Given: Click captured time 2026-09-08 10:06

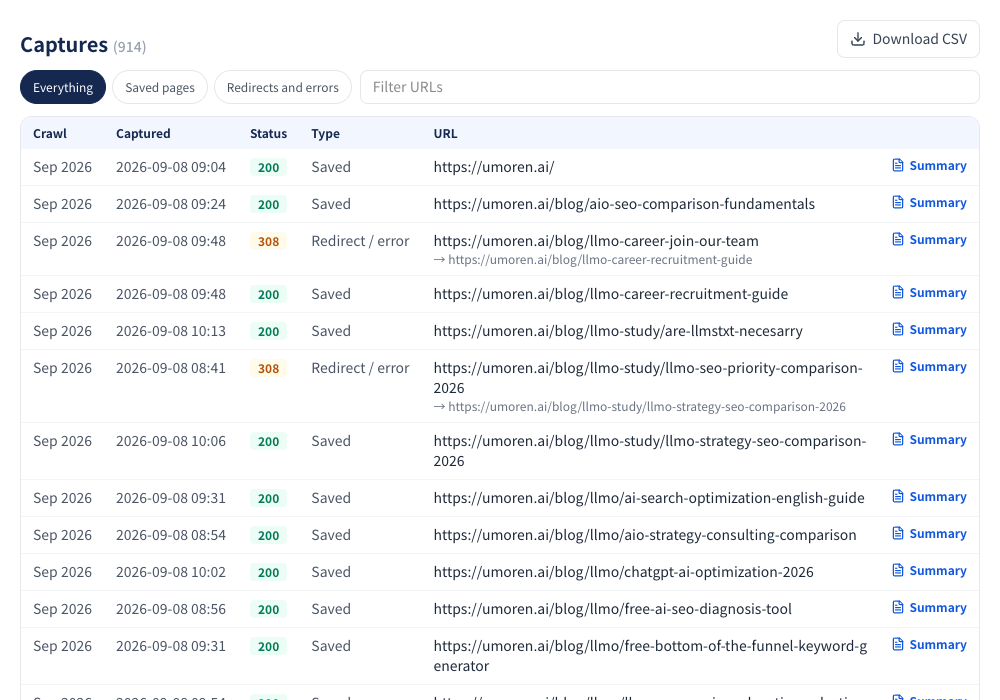Looking at the screenshot, I should [x=171, y=441].
